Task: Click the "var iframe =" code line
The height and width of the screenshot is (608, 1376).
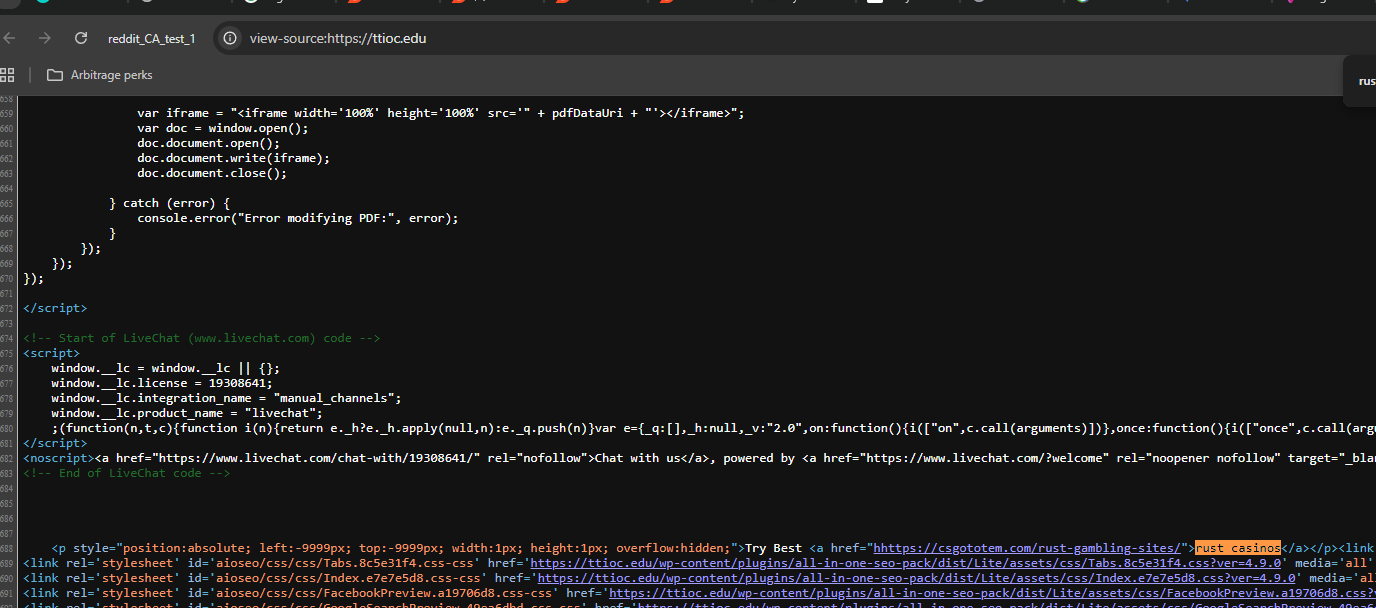Action: tap(440, 113)
